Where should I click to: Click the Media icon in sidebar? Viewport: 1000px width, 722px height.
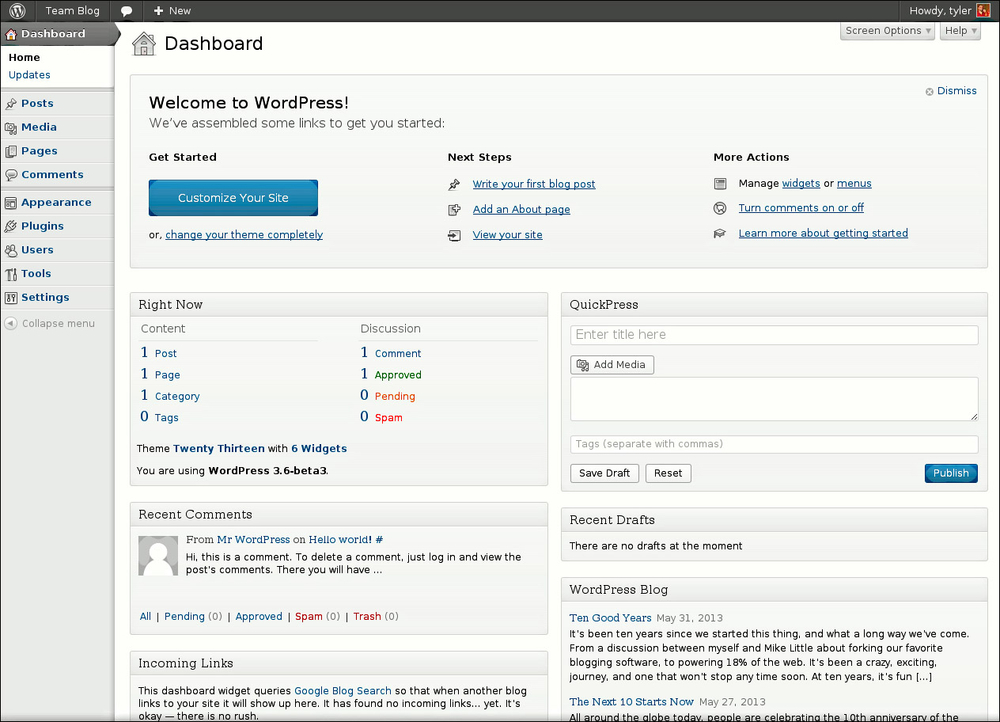11,128
